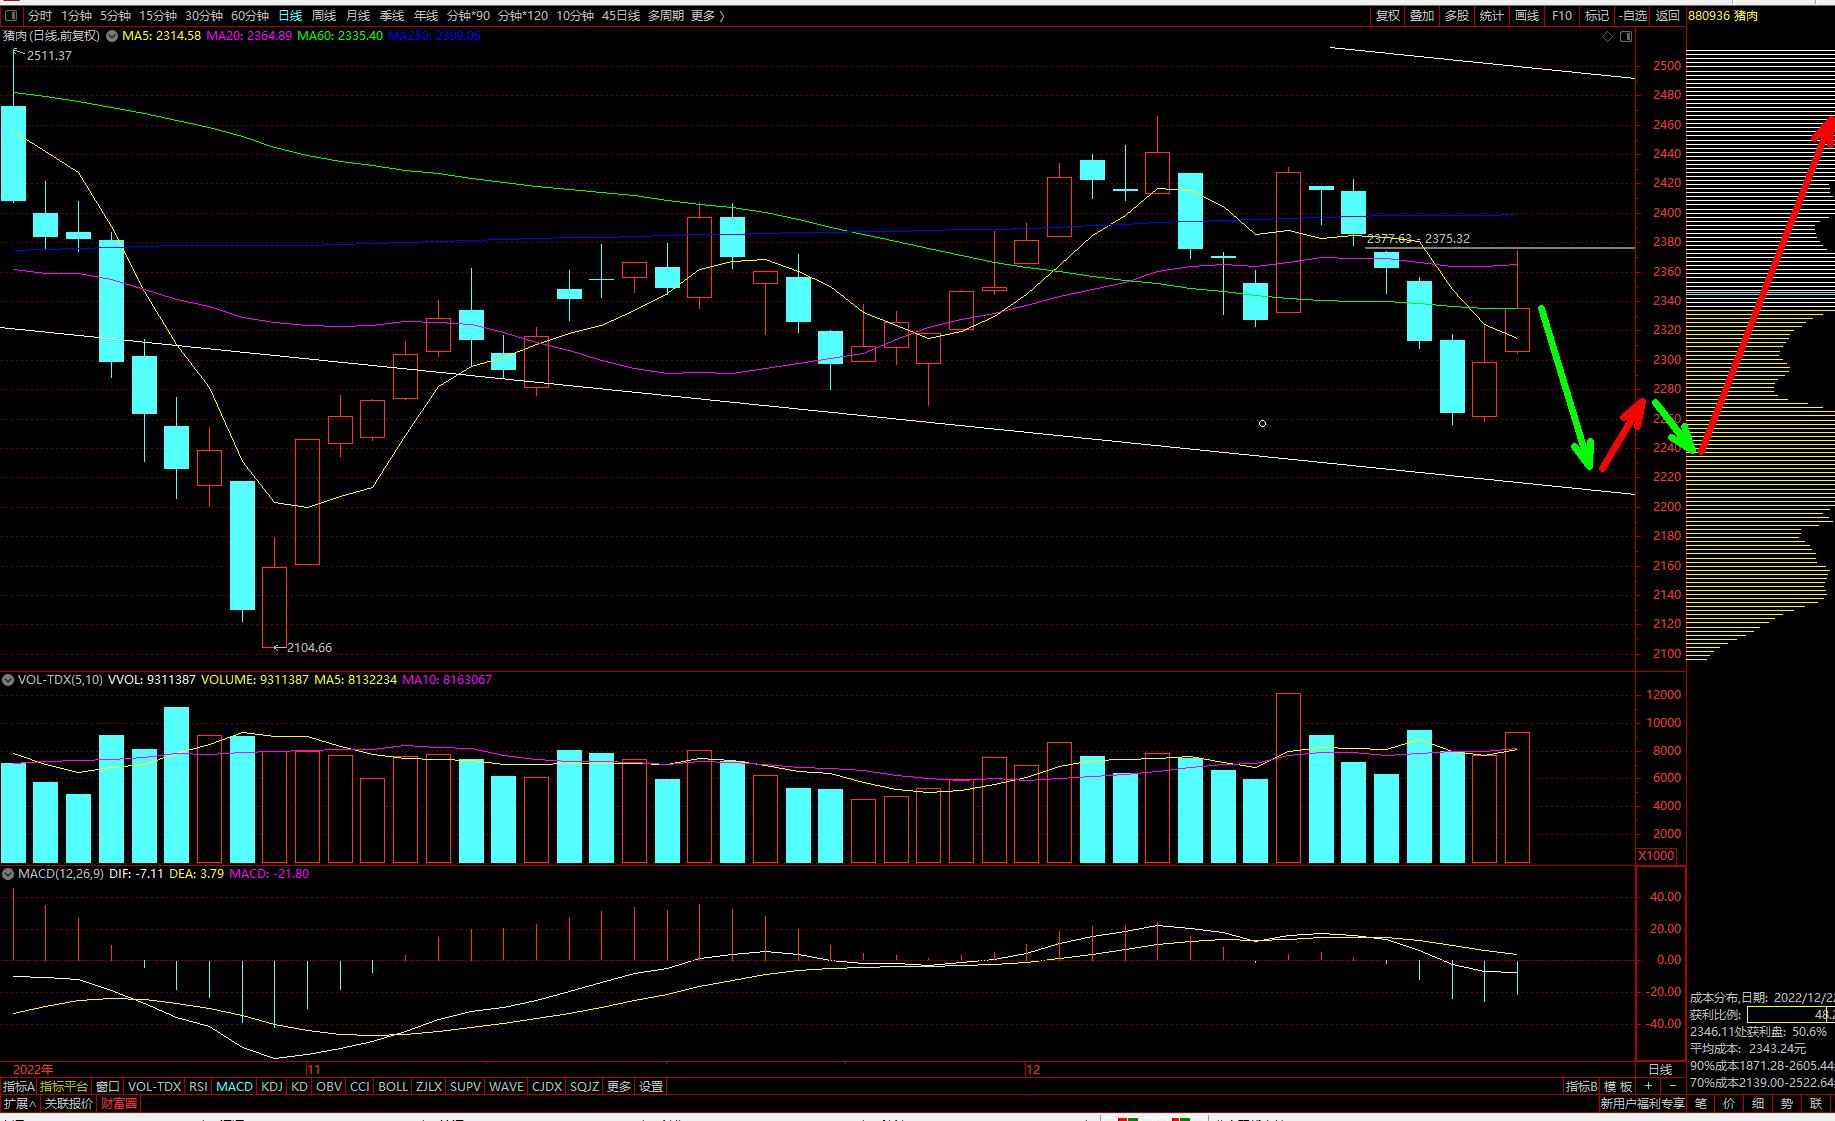Select the 45日线 period
Viewport: 1835px width, 1121px height.
(621, 15)
